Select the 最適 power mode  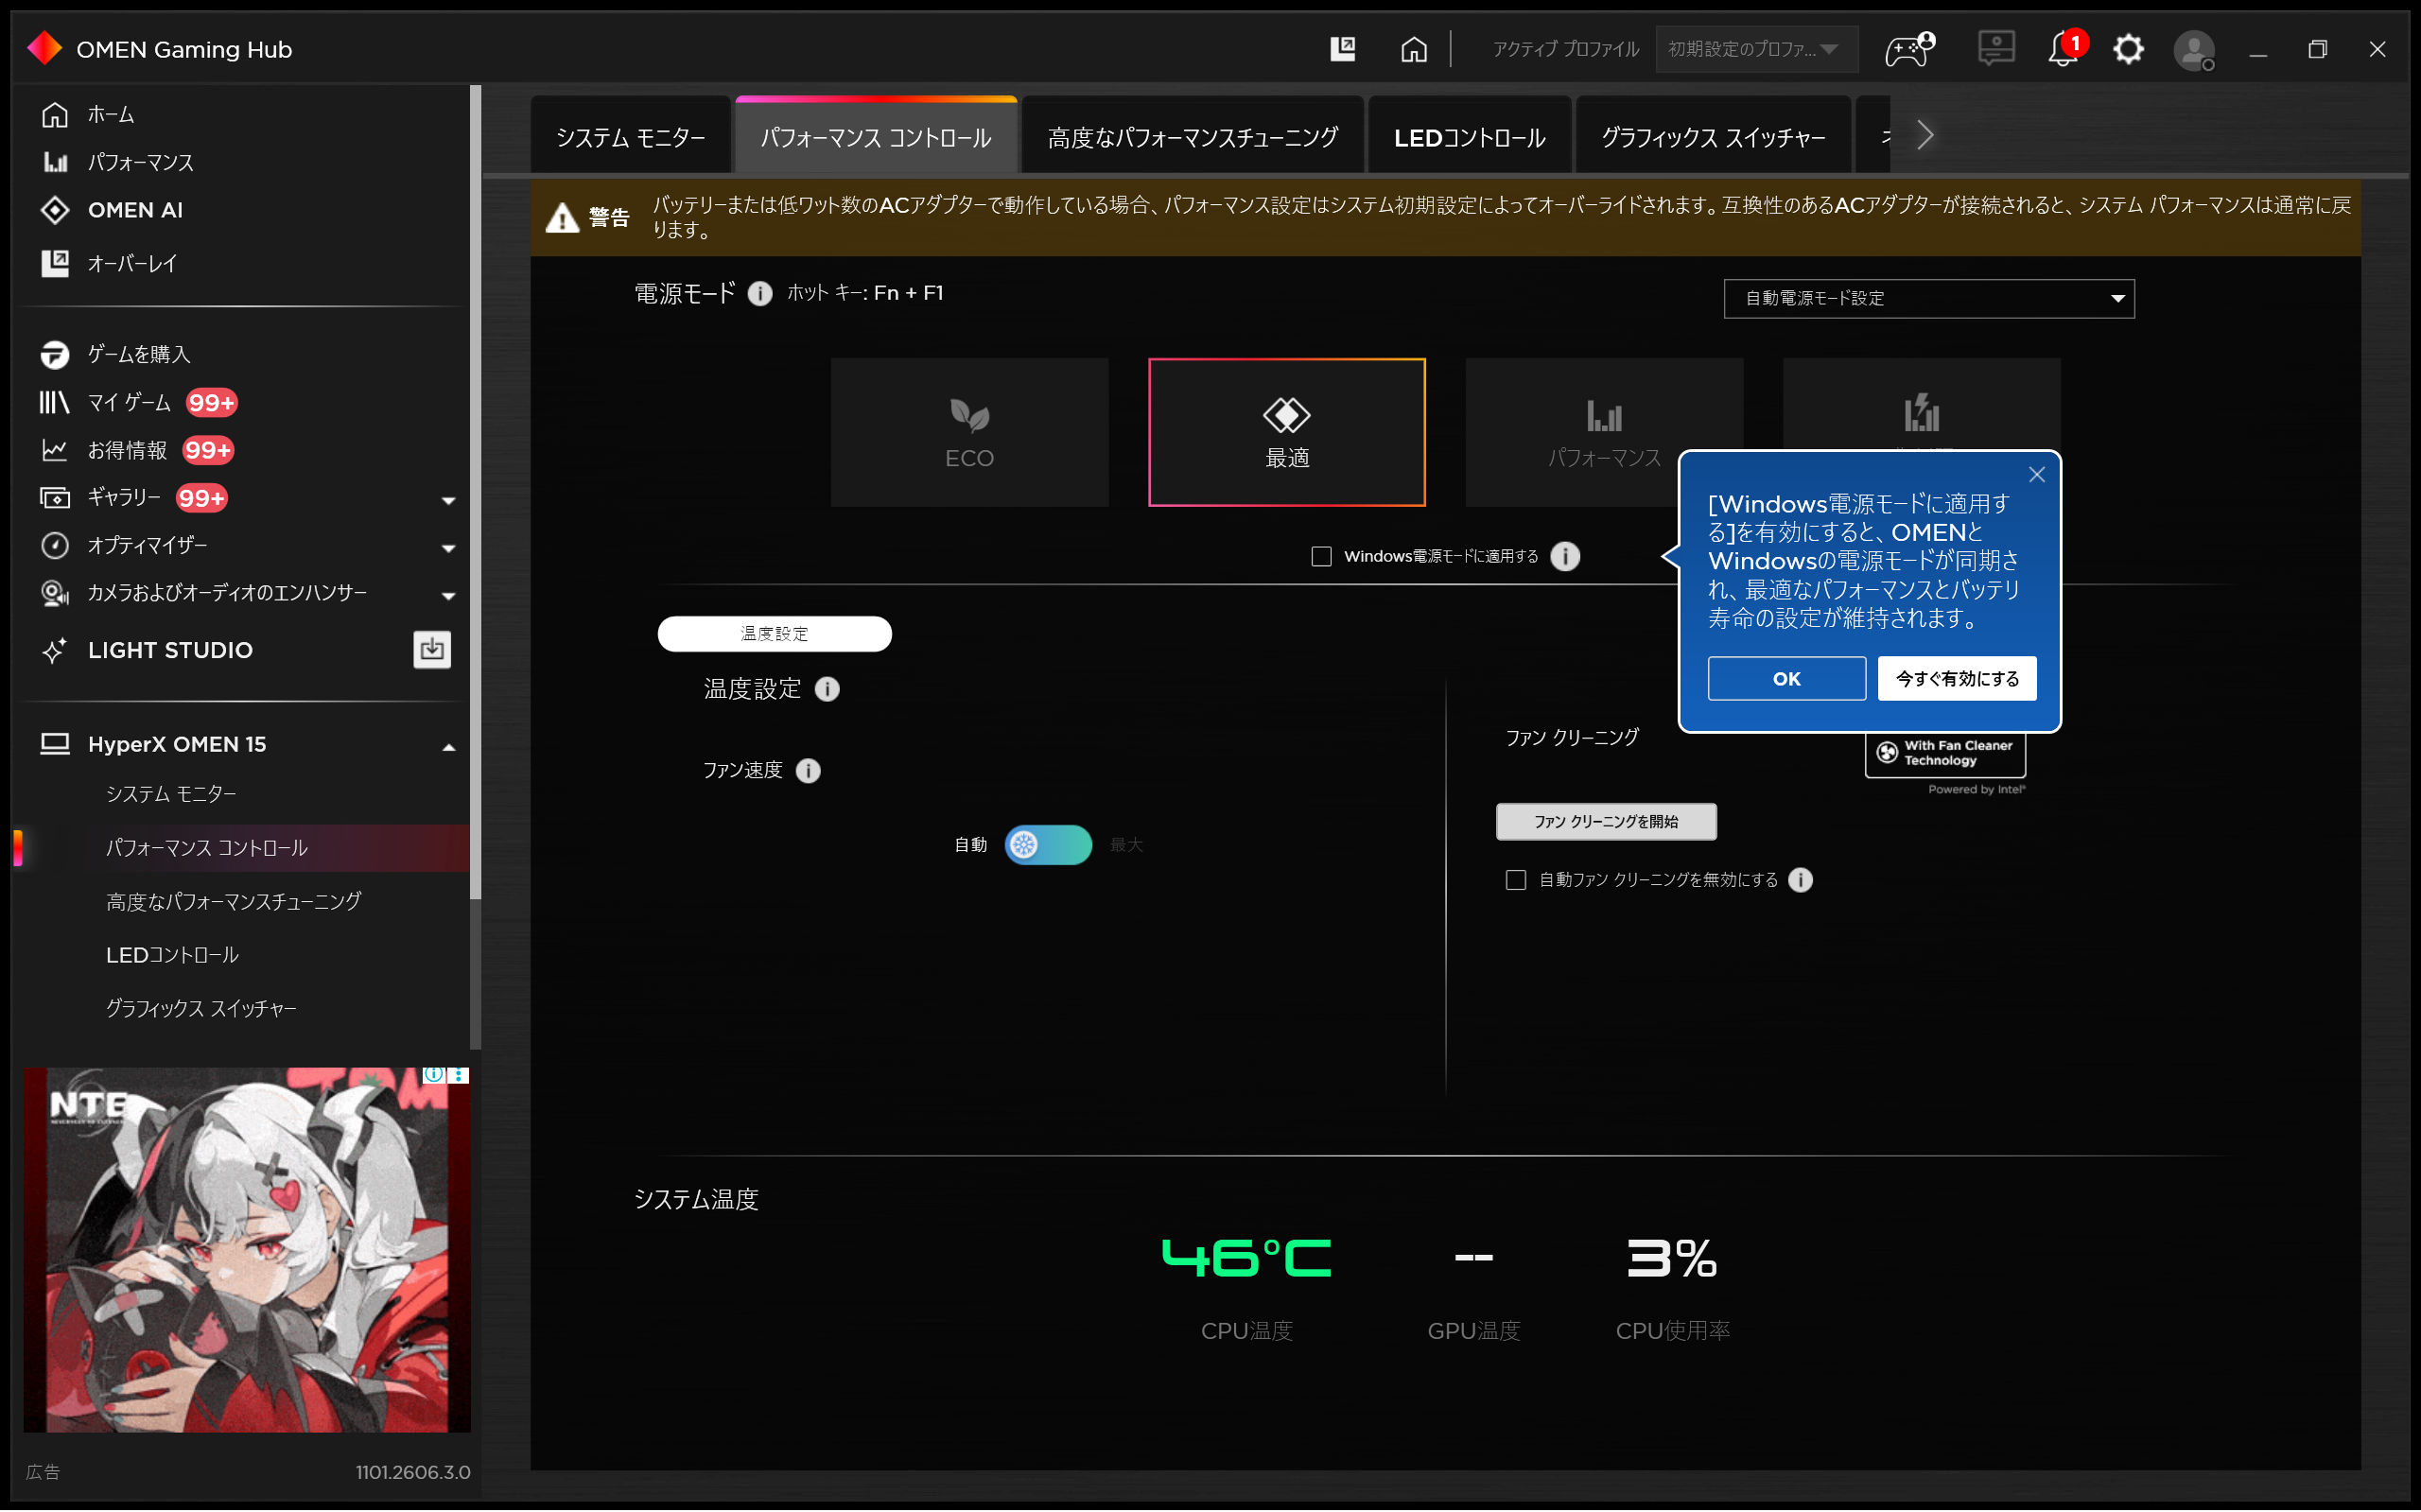click(x=1286, y=432)
